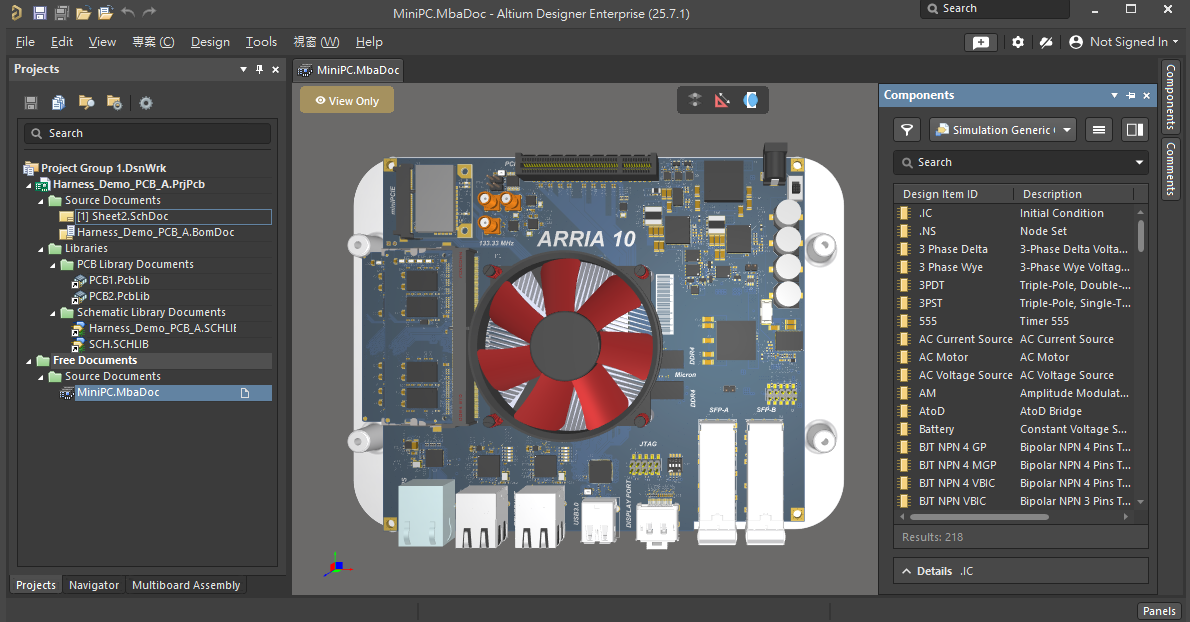Screen dimensions: 1190x622
Task: Click the Save All icon in the title bar
Action: click(62, 13)
